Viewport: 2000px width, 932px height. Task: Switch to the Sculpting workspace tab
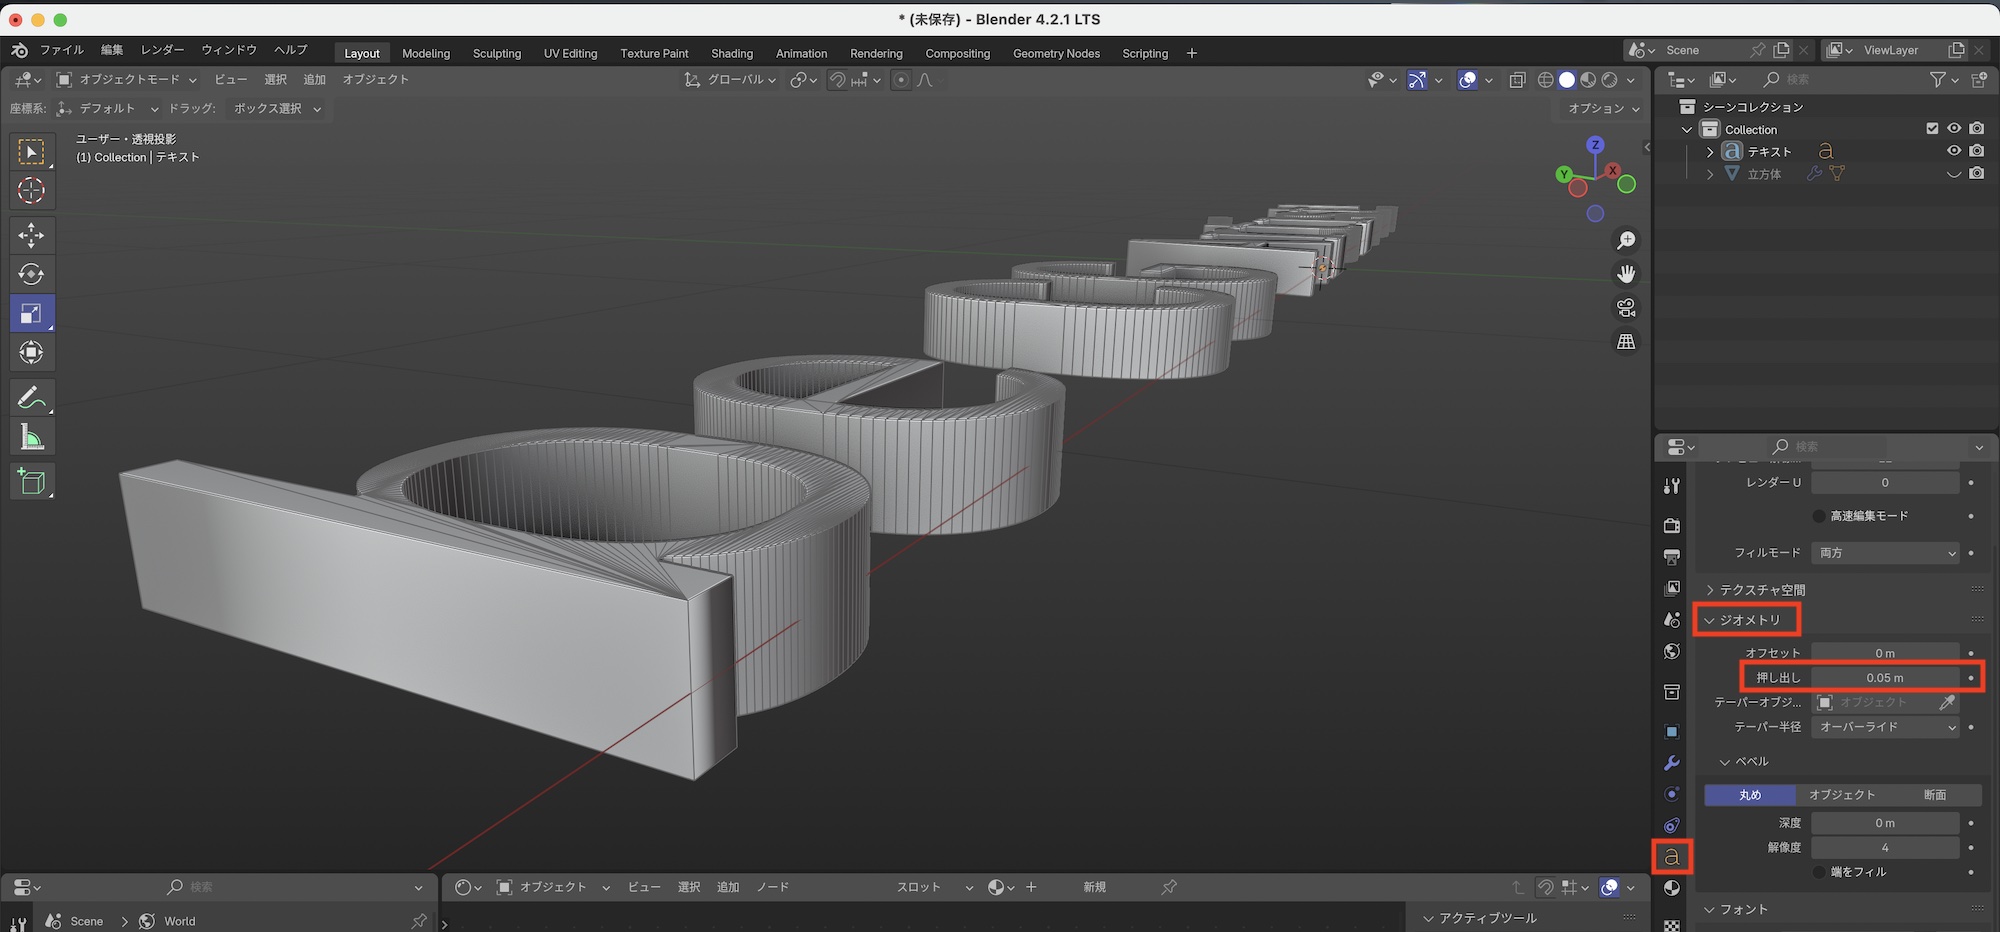point(496,53)
